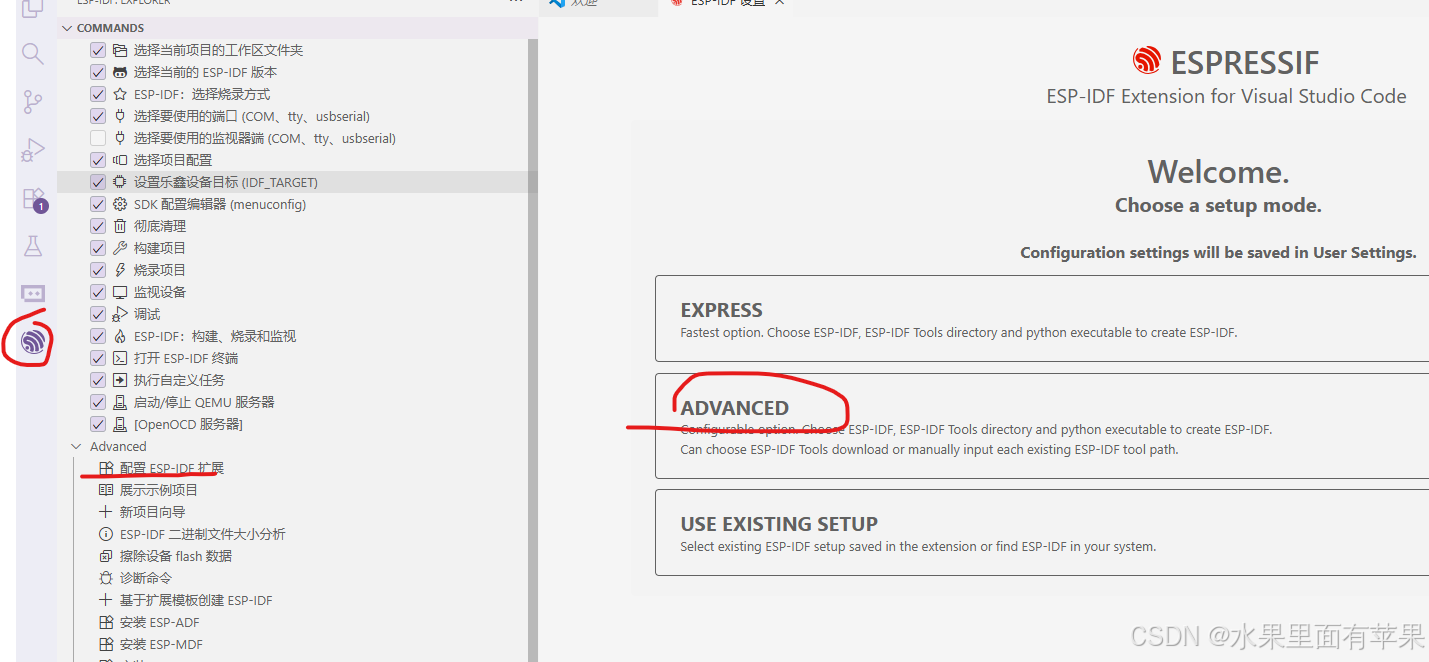The height and width of the screenshot is (662, 1429).
Task: Choose the ADVANCED setup mode
Action: coord(1042,425)
